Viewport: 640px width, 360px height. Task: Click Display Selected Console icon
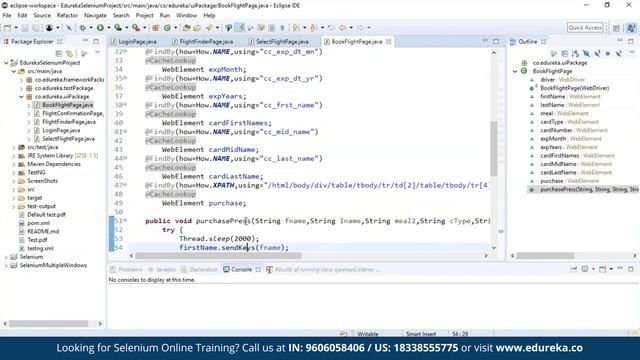pyautogui.click(x=585, y=269)
